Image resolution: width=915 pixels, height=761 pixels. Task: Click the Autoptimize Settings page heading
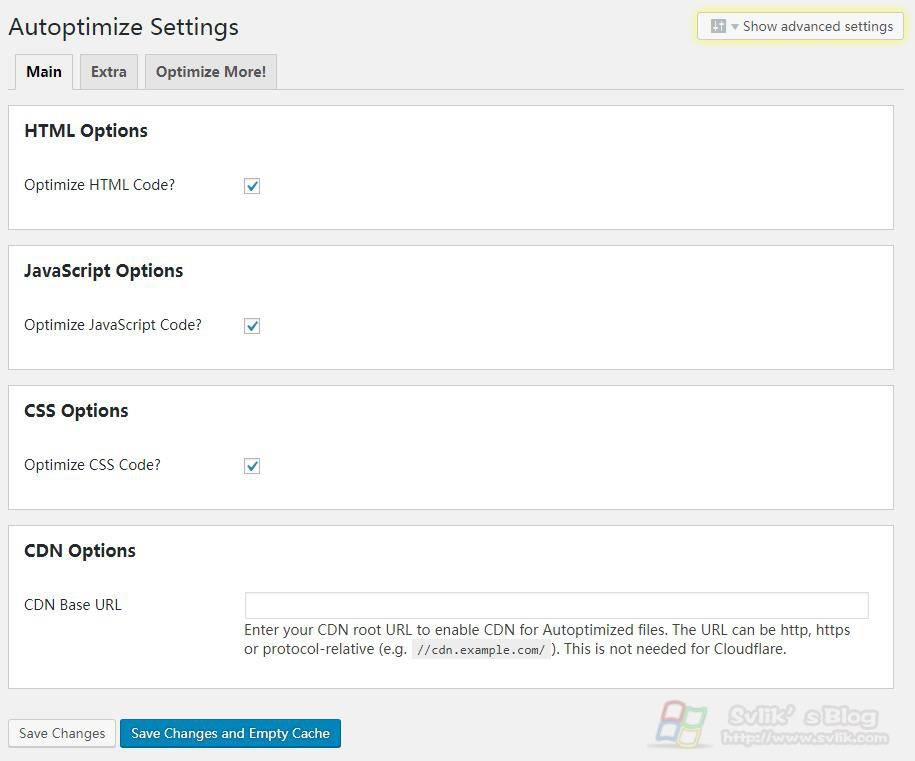[123, 27]
